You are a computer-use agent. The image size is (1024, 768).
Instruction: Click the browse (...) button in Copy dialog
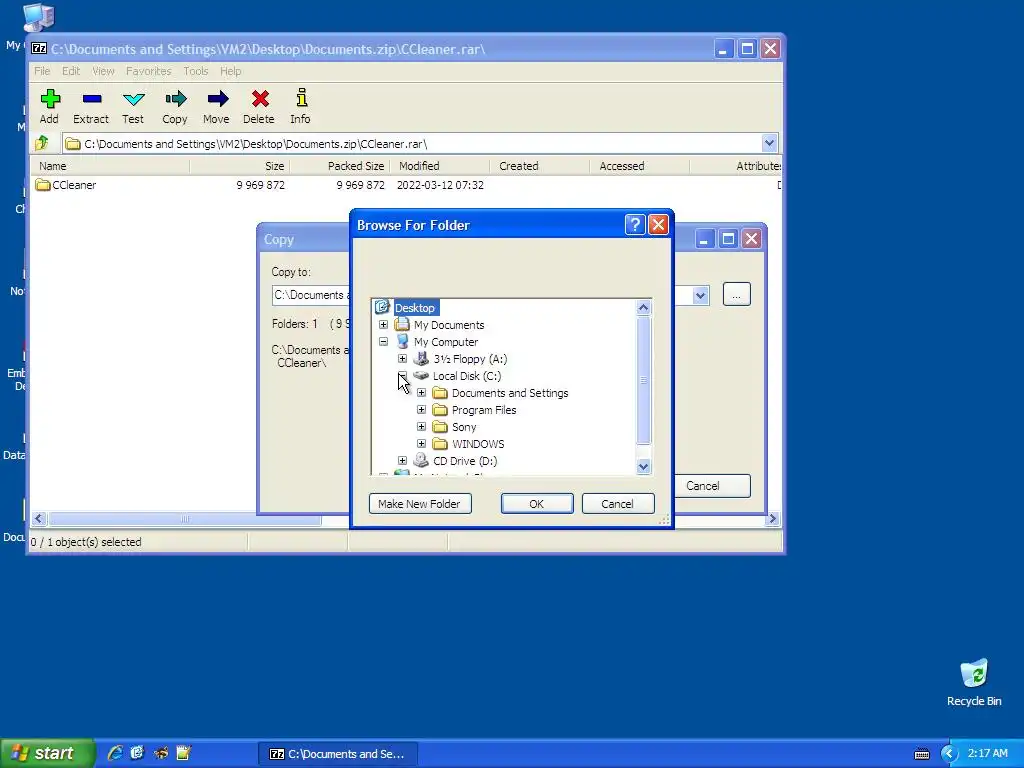click(737, 295)
